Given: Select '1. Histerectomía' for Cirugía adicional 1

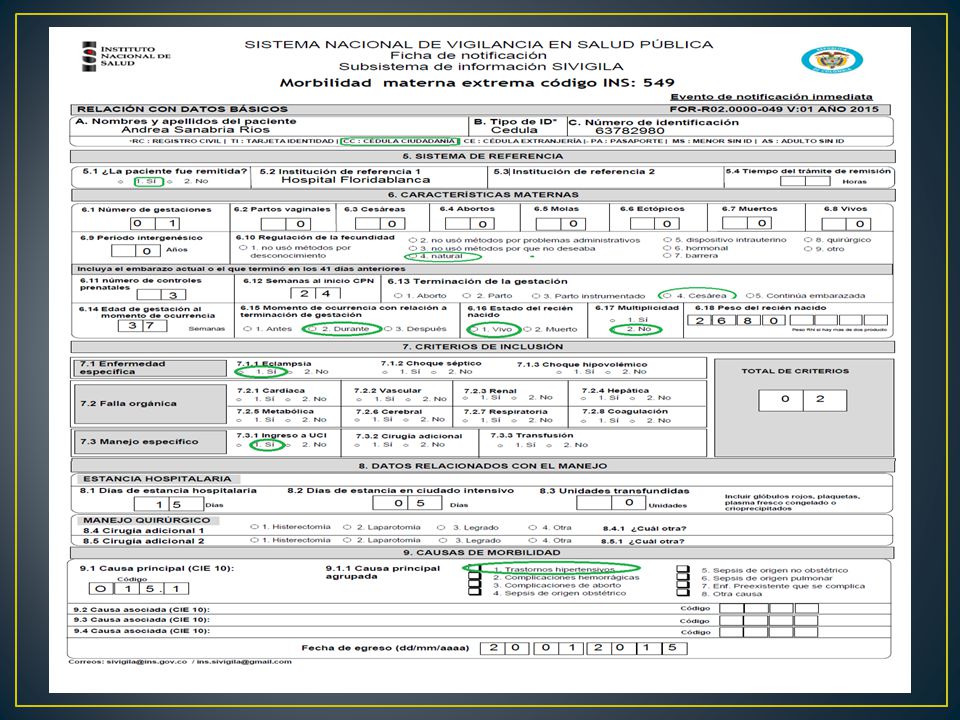Looking at the screenshot, I should (255, 527).
